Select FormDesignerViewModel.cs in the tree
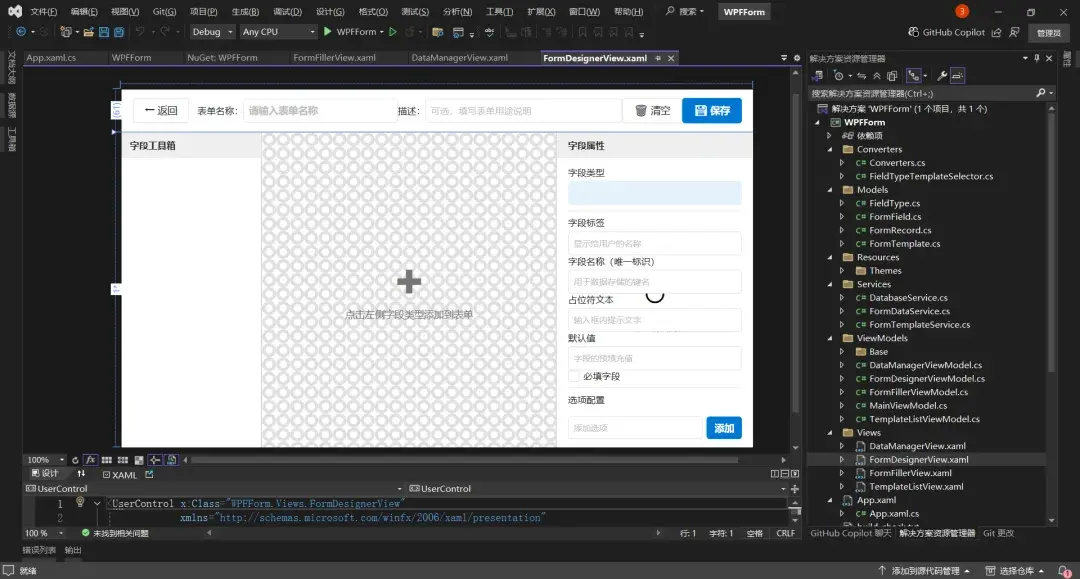 926,379
